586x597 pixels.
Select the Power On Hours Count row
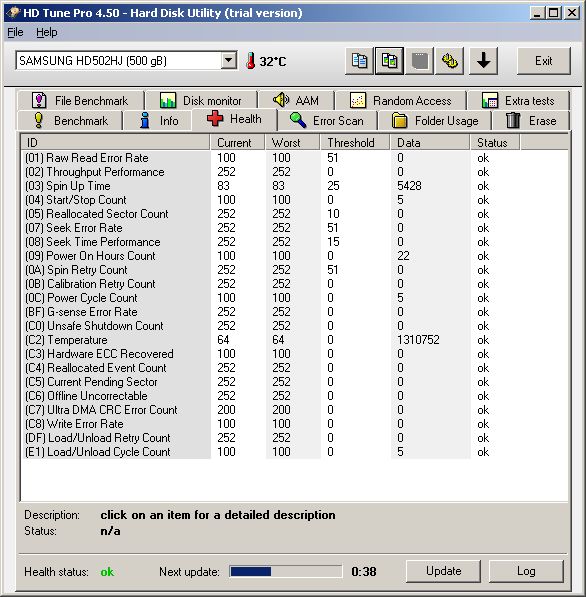[x=294, y=256]
